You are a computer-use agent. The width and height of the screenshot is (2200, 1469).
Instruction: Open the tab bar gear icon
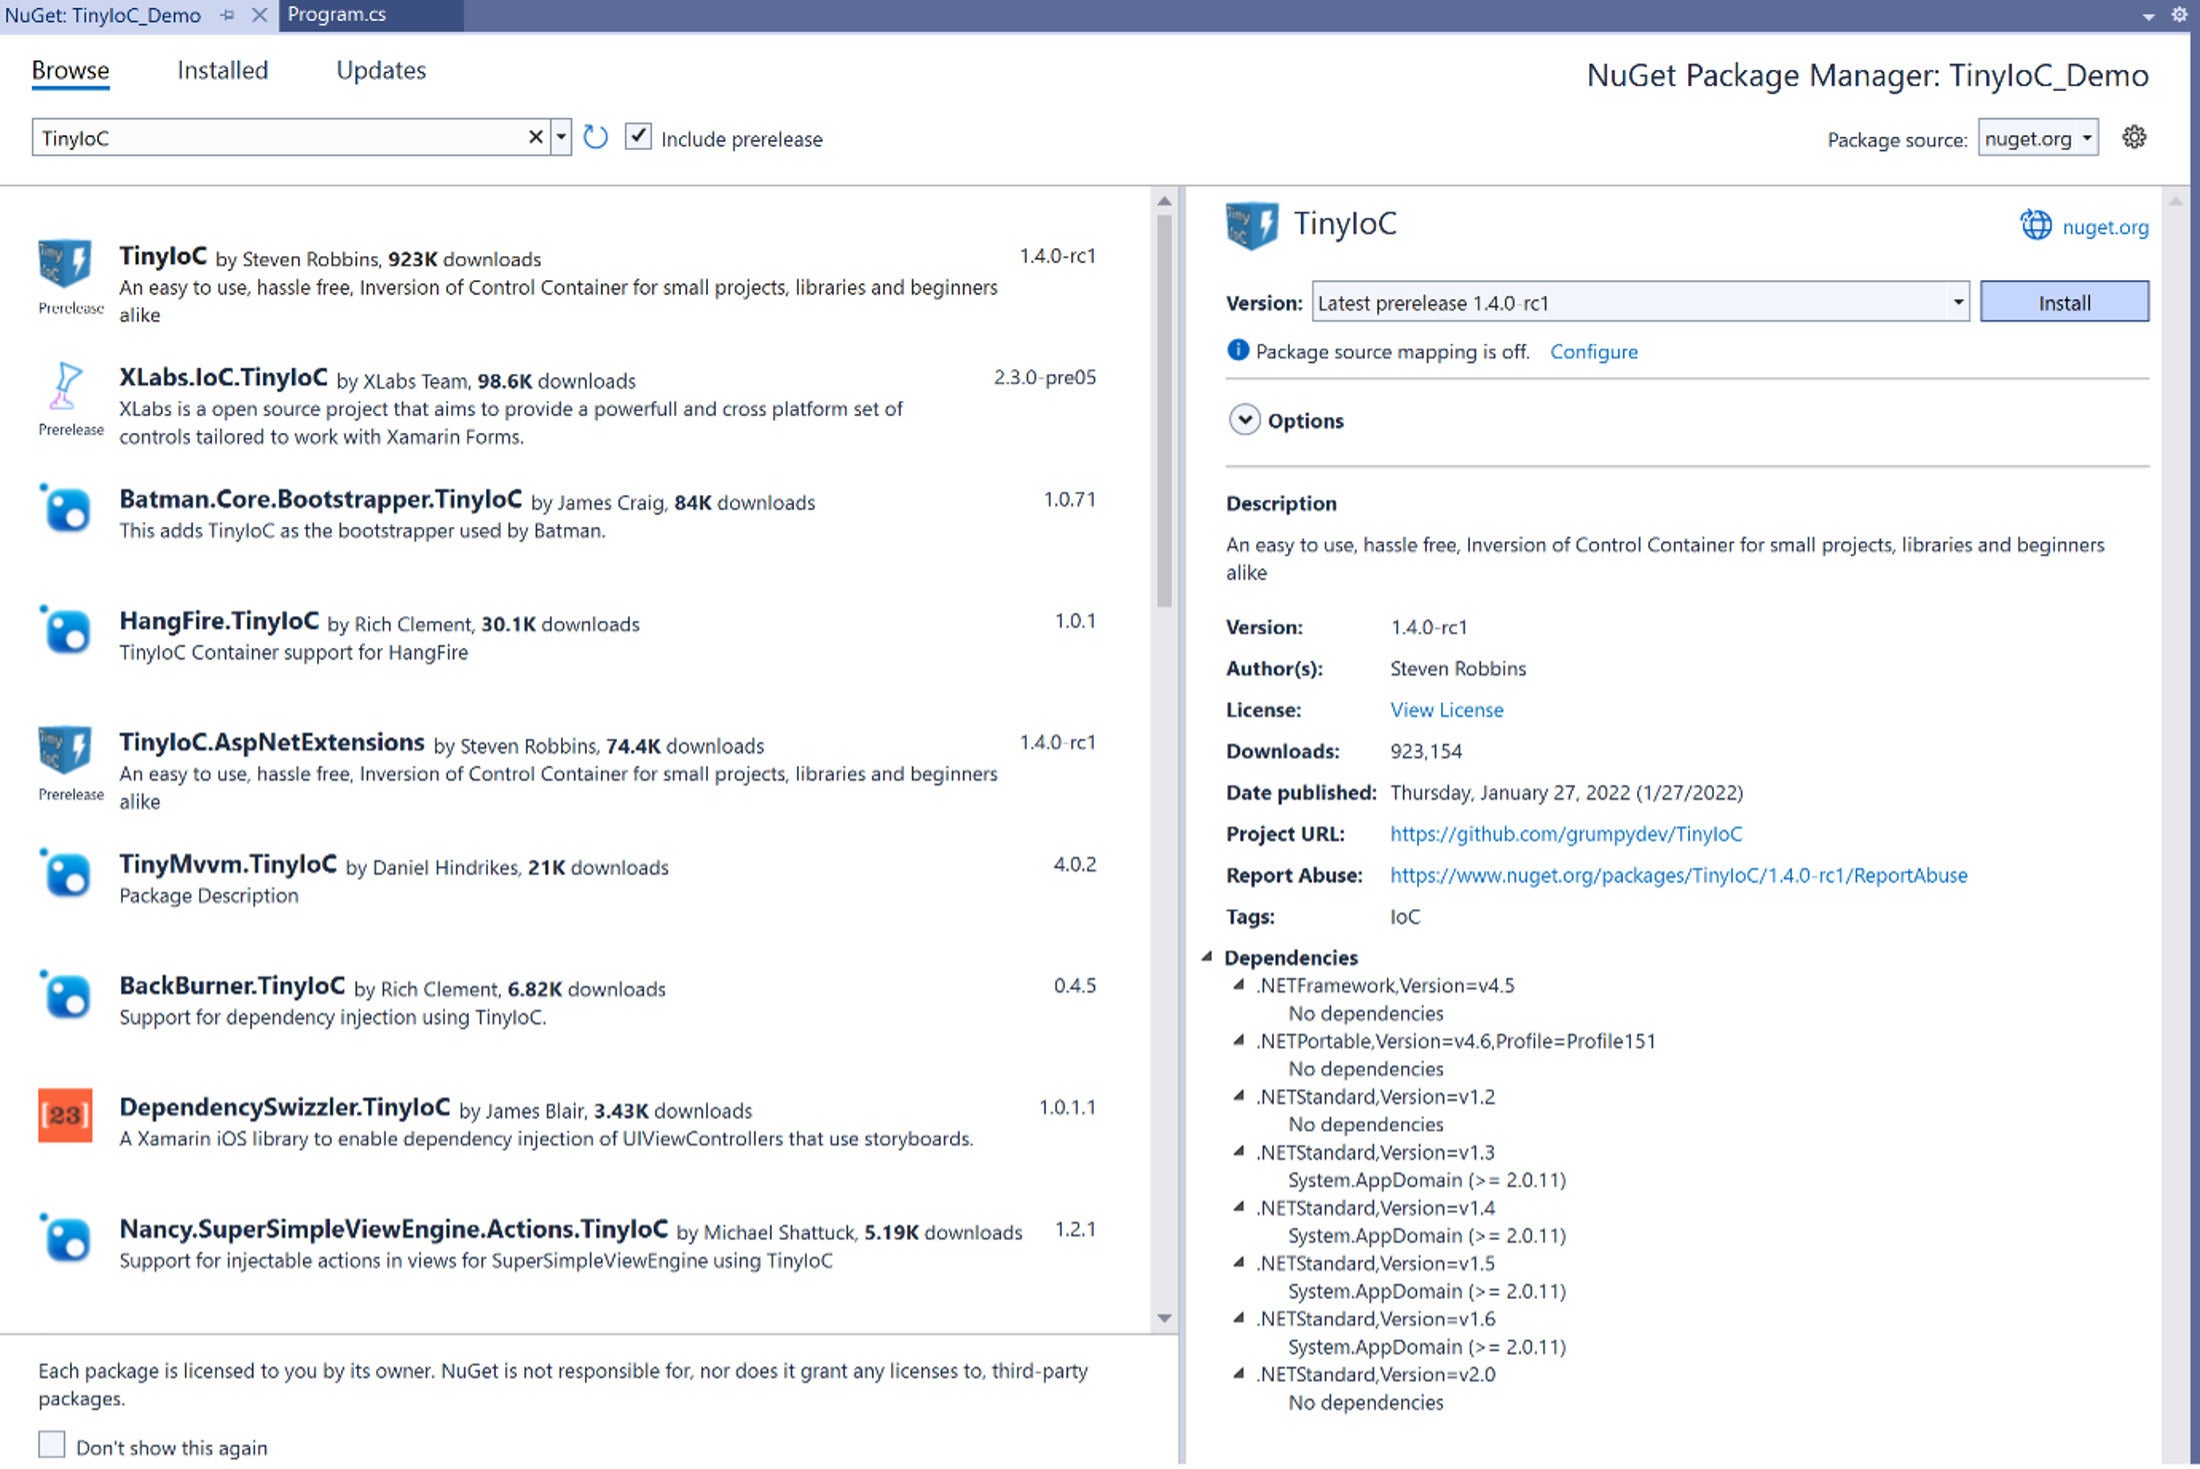click(2179, 15)
